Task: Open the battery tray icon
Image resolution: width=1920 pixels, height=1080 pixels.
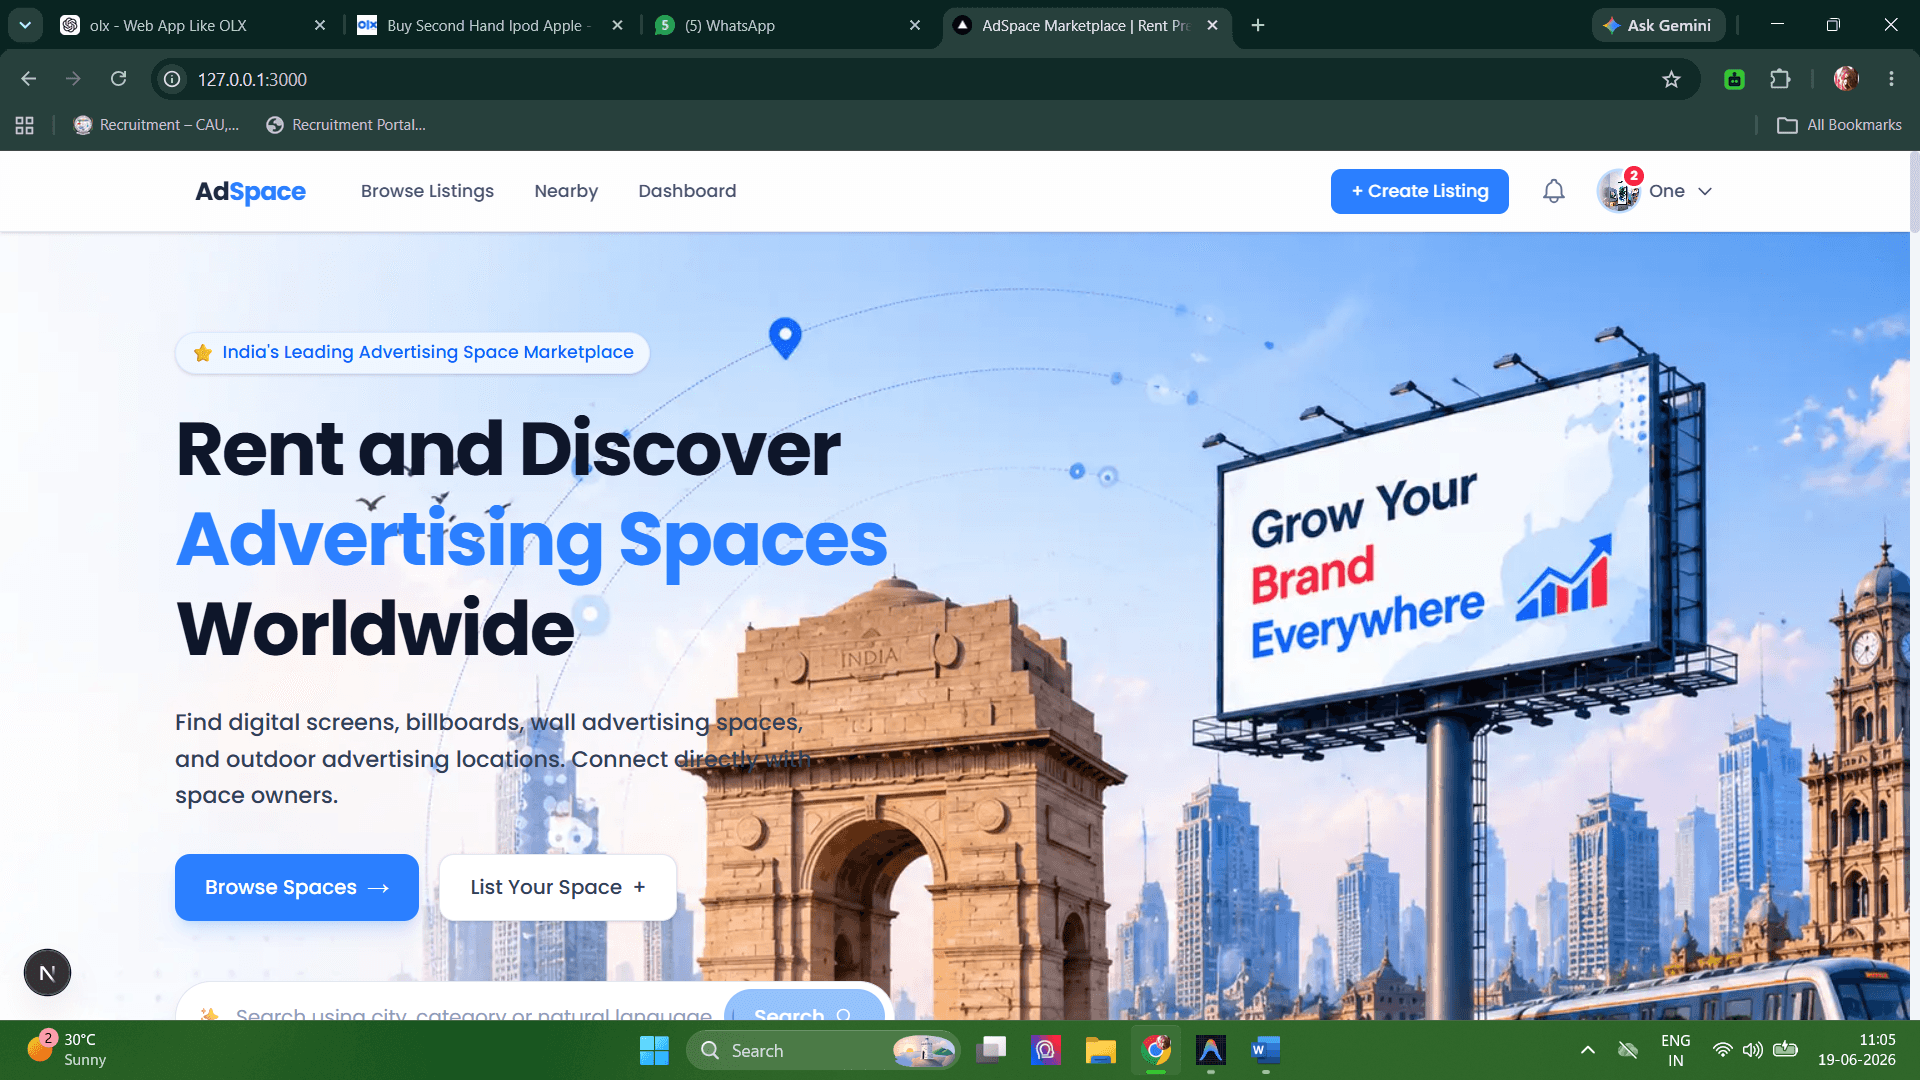Action: [x=1785, y=1050]
